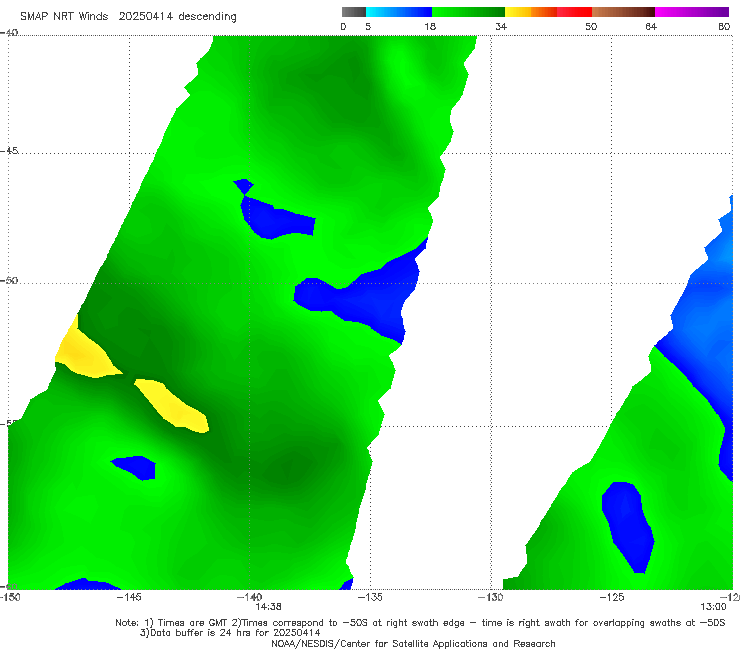The height and width of the screenshot is (650, 740).
Task: Click the gray segment of the wind color bar
Action: [353, 12]
